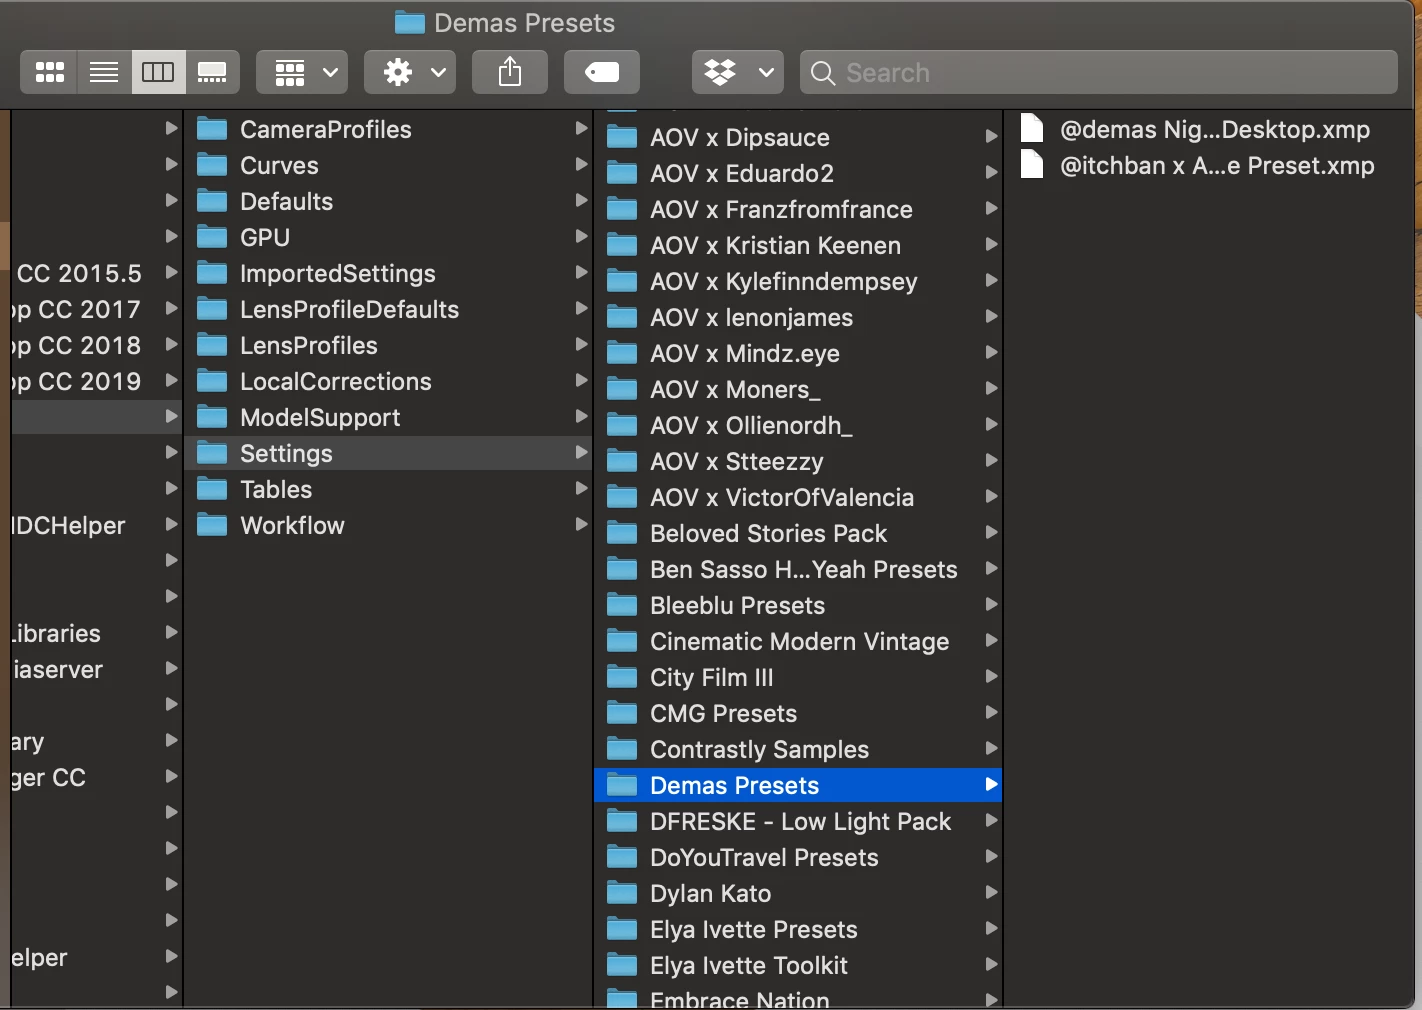This screenshot has height=1010, width=1422.
Task: Select AOV x Dipsauce folder
Action: coord(798,137)
